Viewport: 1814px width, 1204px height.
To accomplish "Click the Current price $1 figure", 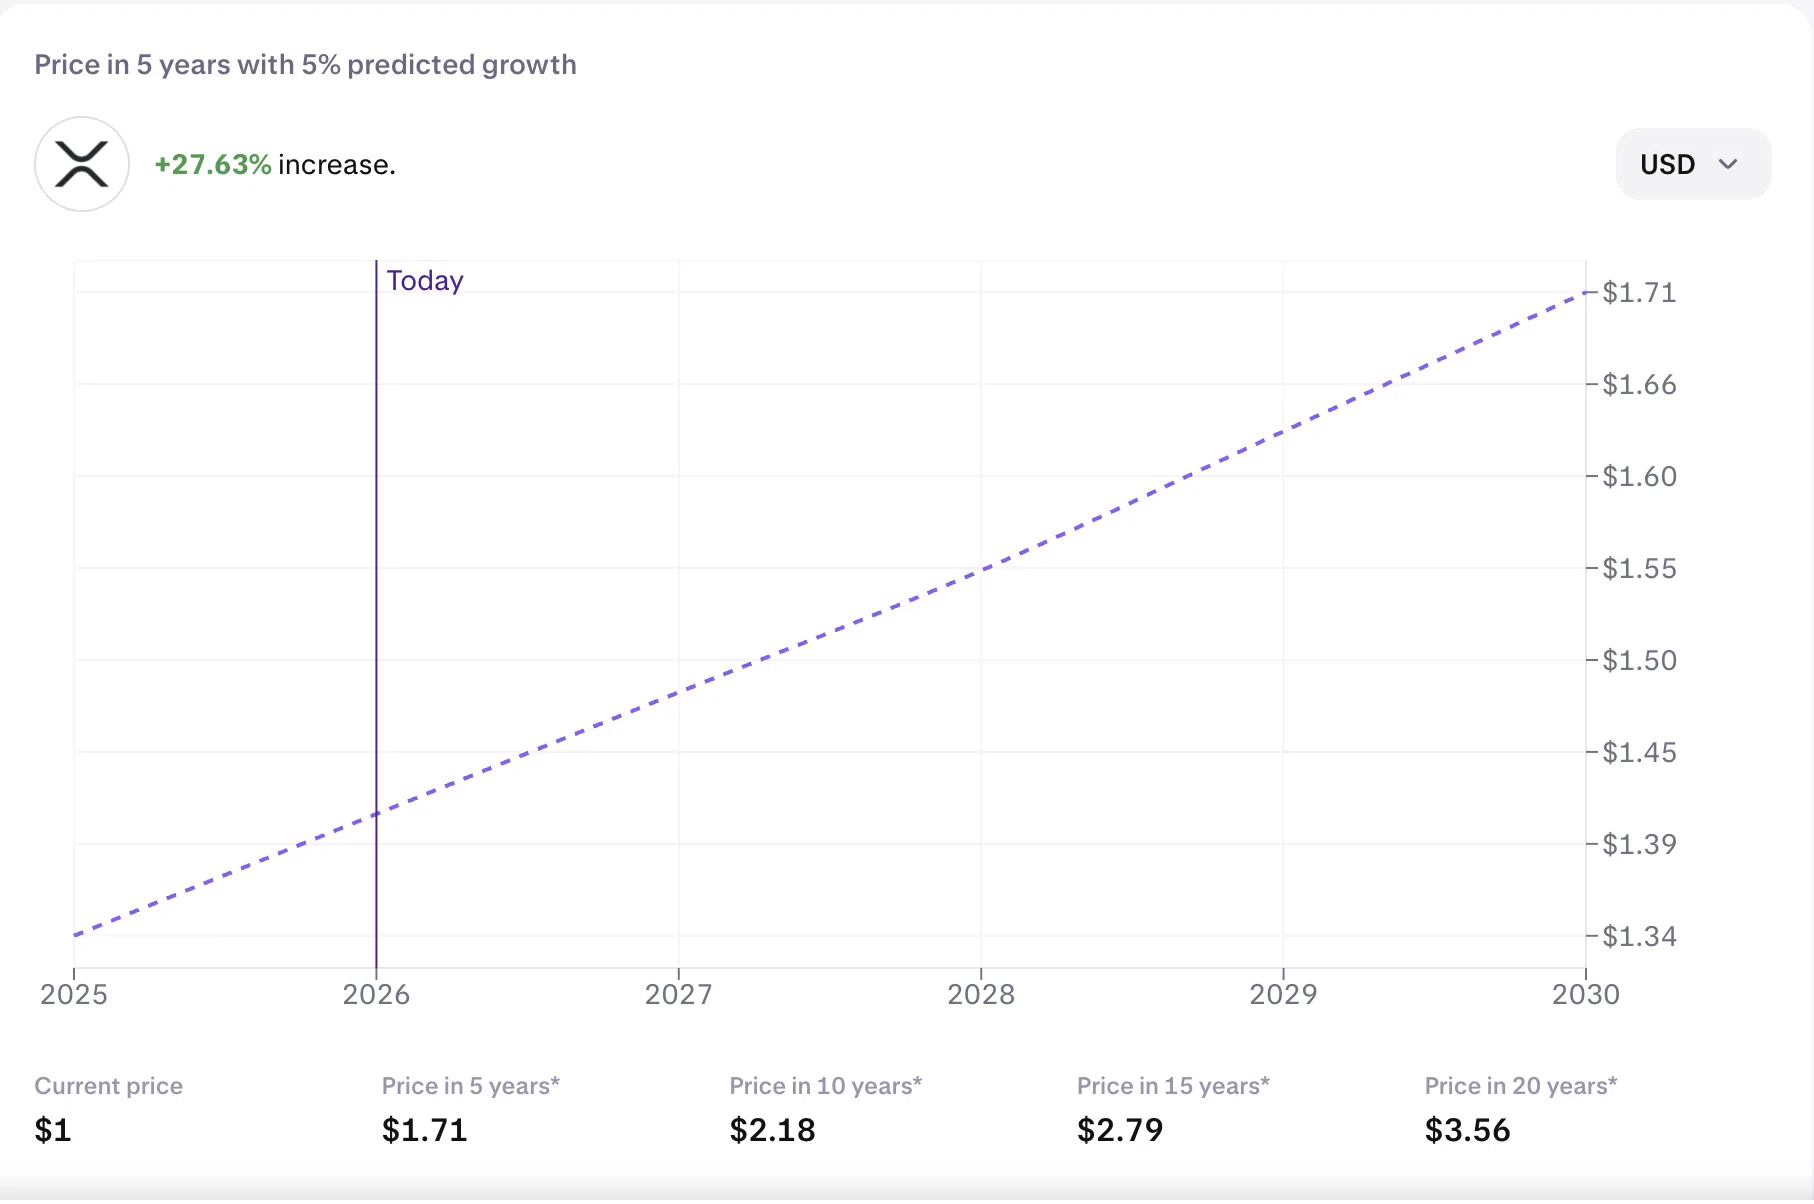I will tap(52, 1130).
